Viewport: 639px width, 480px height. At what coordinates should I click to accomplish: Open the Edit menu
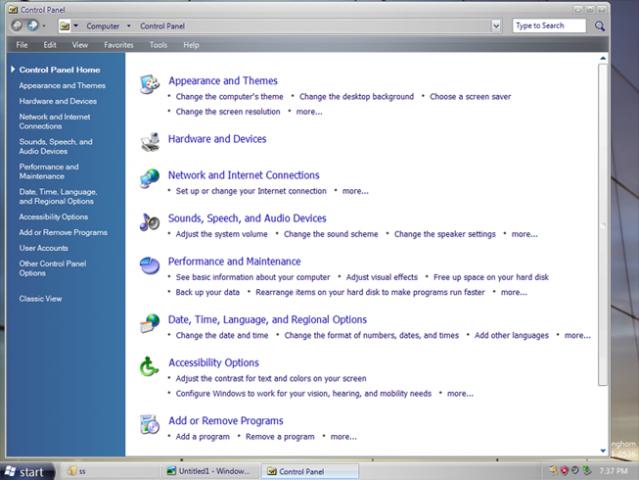click(x=50, y=45)
